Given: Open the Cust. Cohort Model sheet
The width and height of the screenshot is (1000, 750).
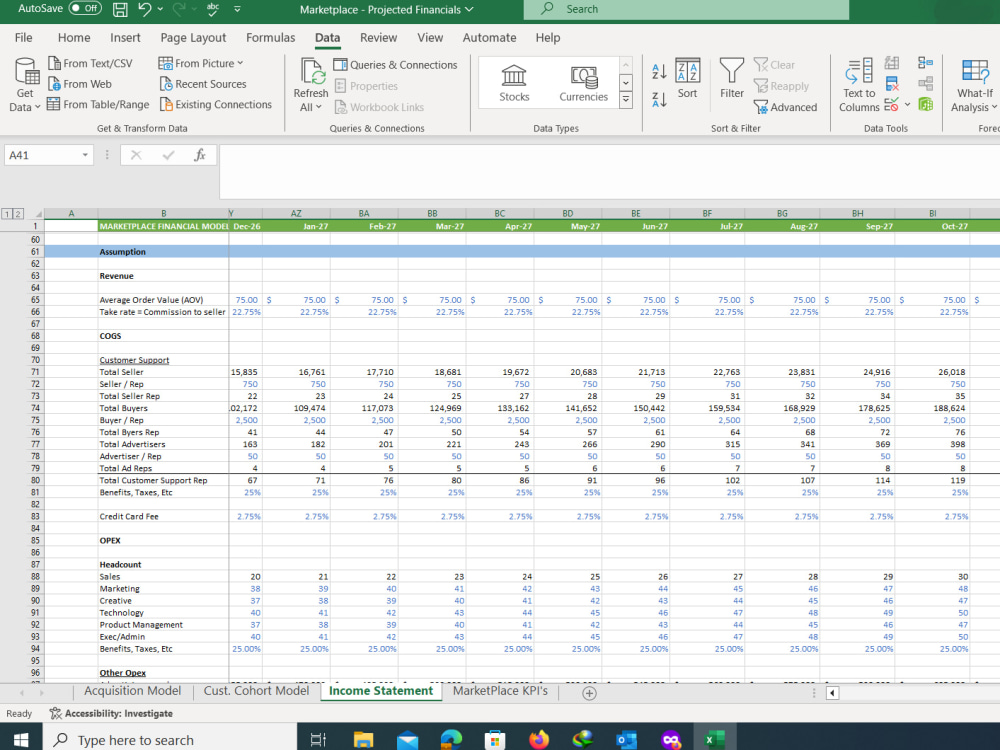Looking at the screenshot, I should (256, 690).
